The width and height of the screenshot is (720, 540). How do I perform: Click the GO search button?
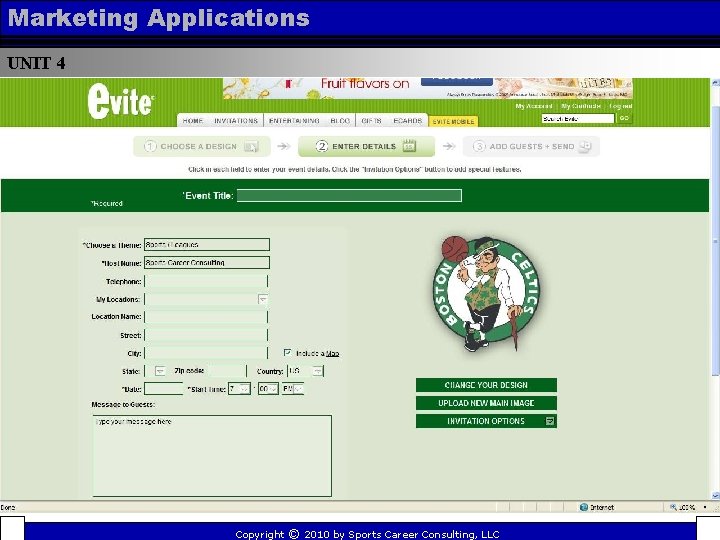tap(624, 118)
